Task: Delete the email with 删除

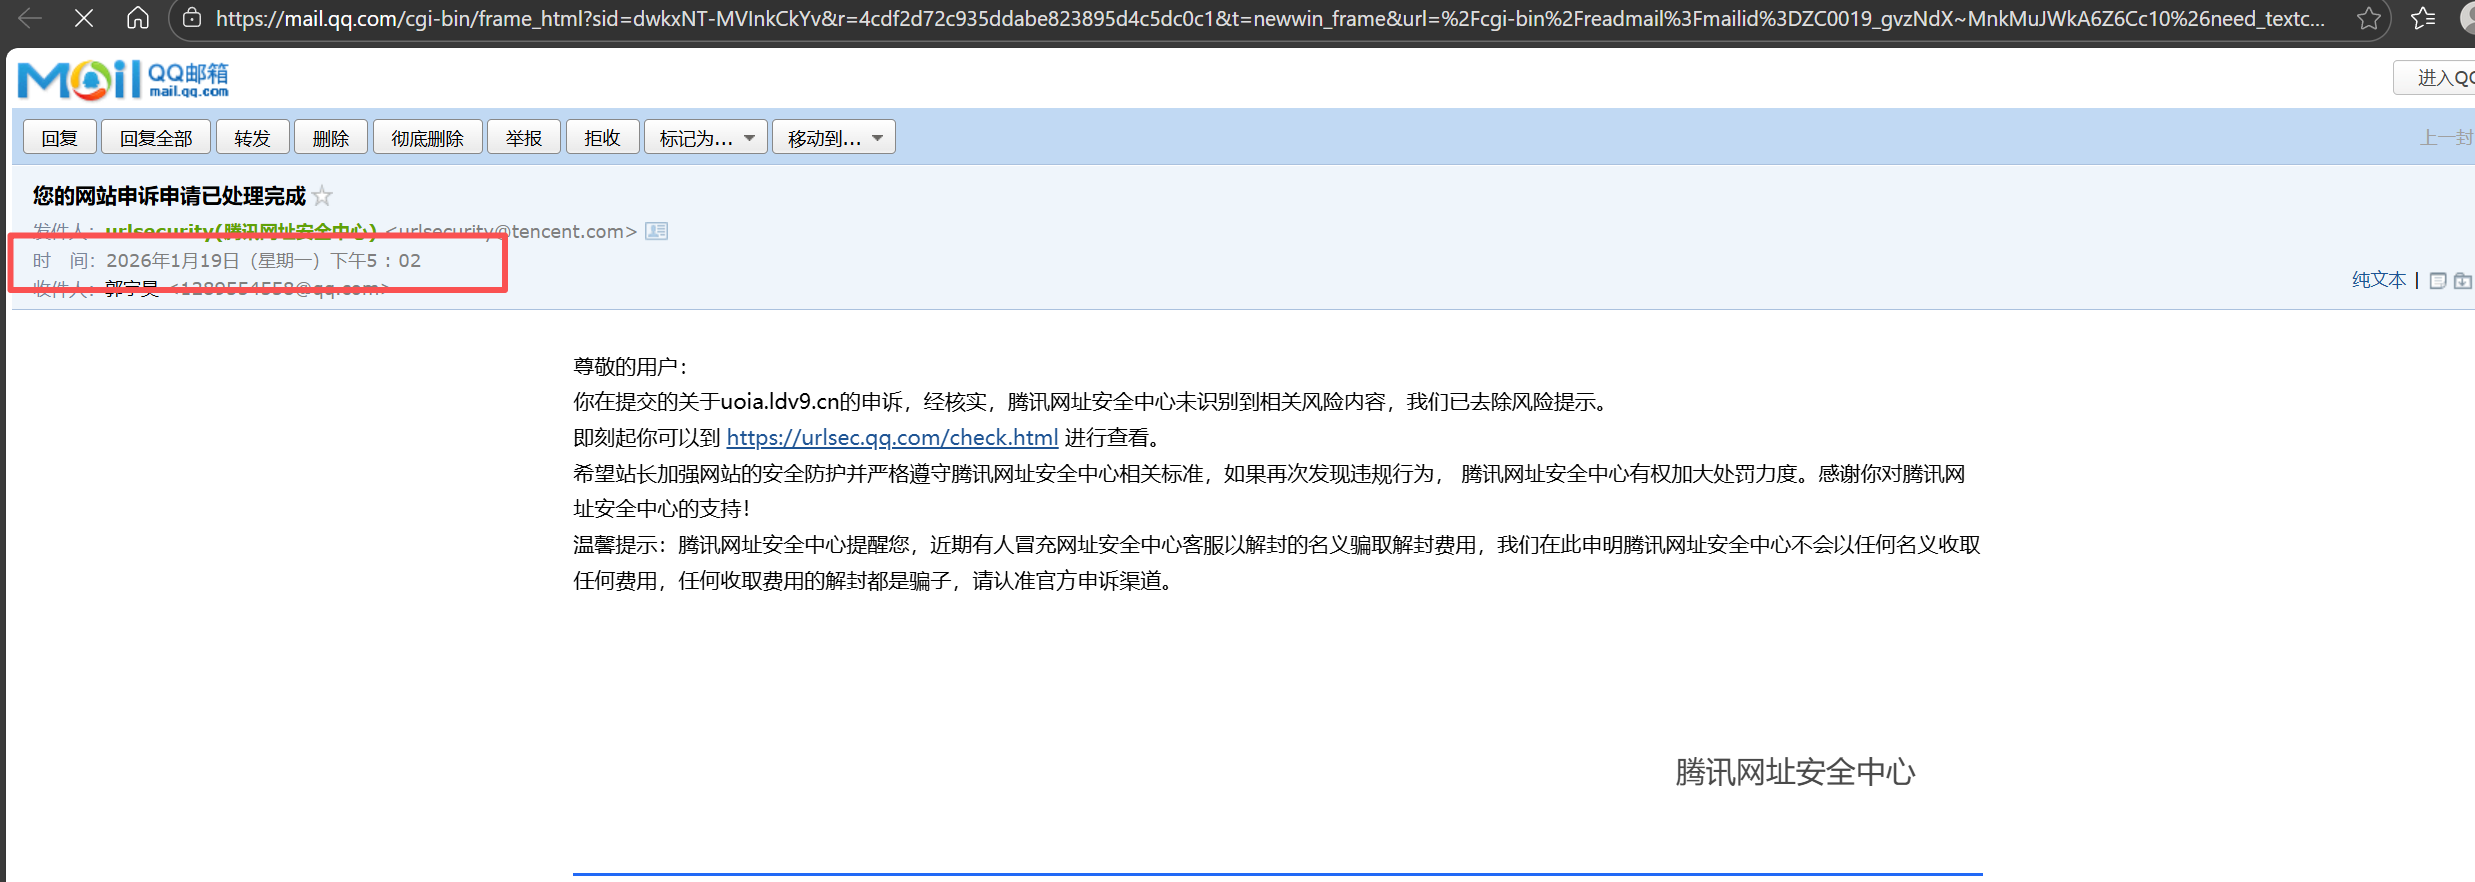Action: click(330, 137)
